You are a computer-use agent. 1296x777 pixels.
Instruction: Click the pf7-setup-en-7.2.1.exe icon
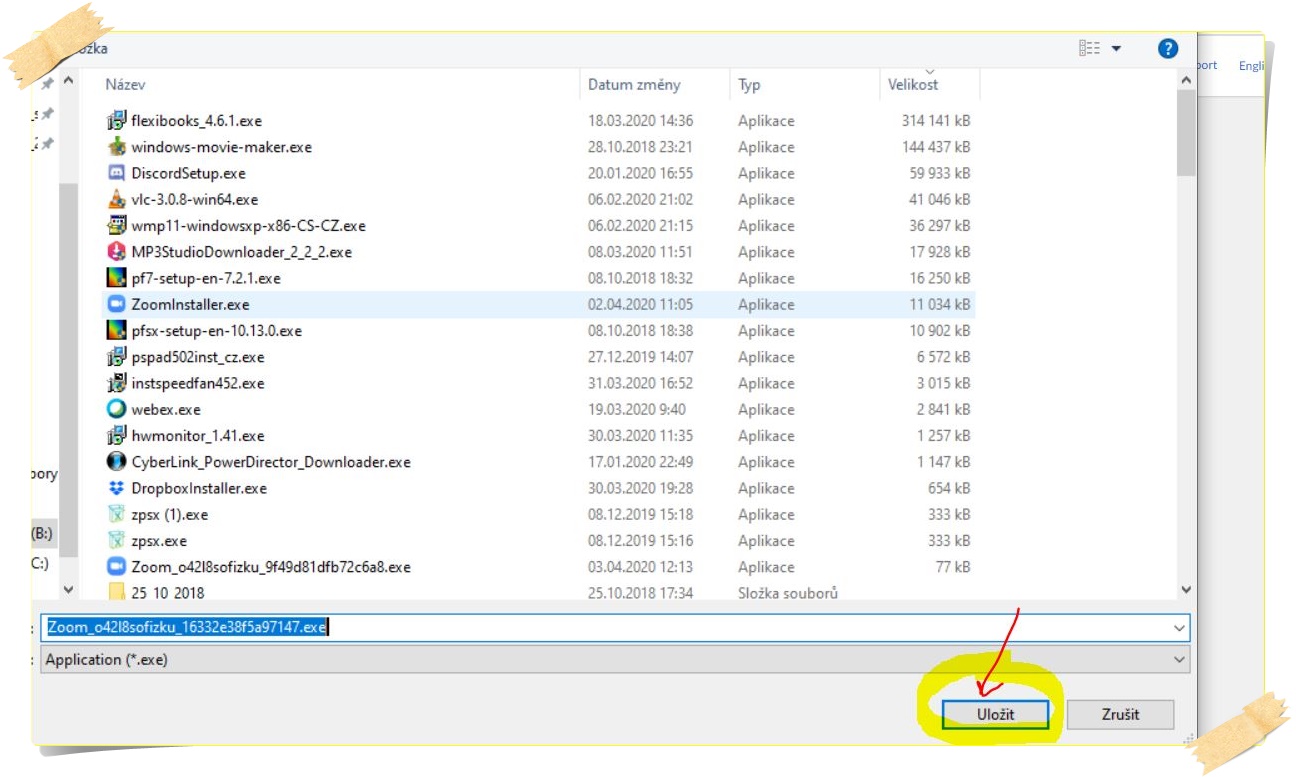pyautogui.click(x=116, y=278)
